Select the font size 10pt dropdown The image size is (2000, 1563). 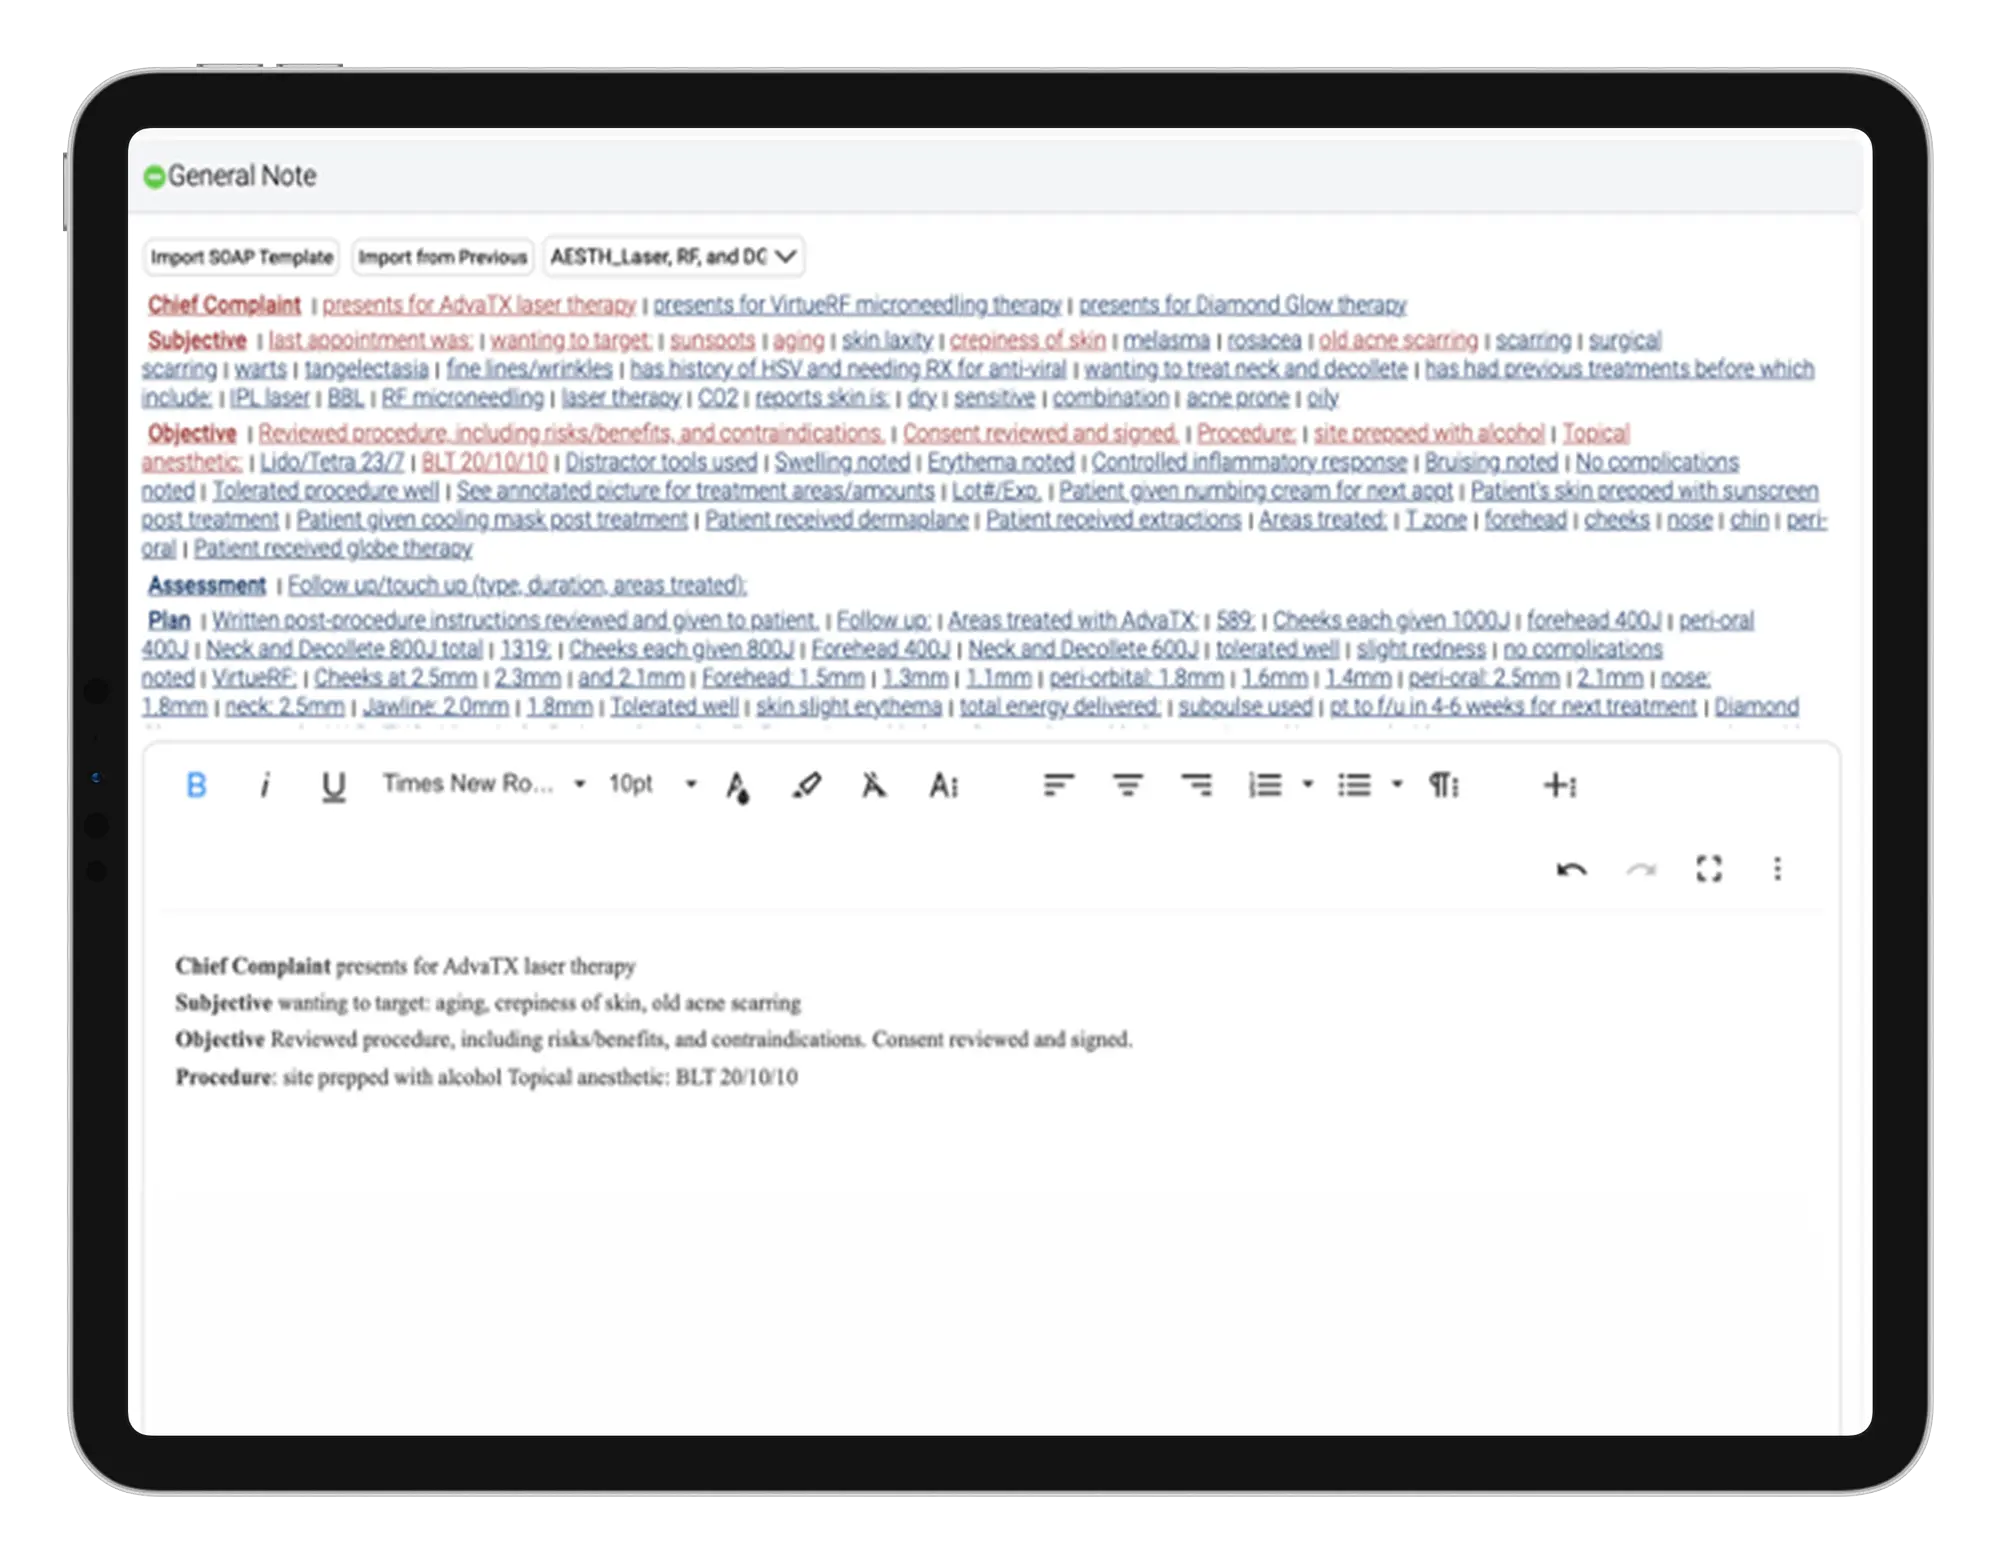pos(682,786)
